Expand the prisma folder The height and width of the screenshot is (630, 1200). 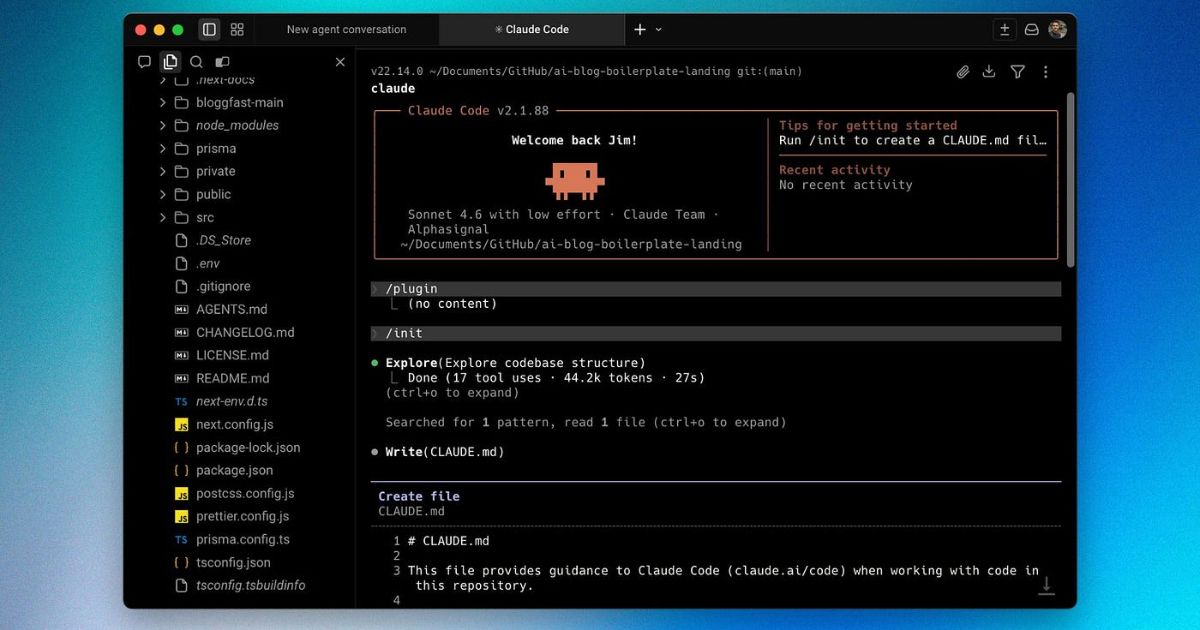163,149
